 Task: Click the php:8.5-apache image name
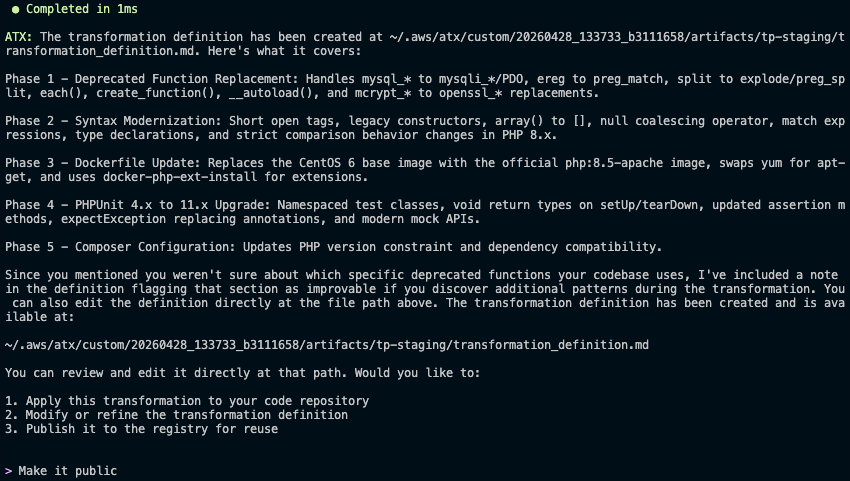563,162
